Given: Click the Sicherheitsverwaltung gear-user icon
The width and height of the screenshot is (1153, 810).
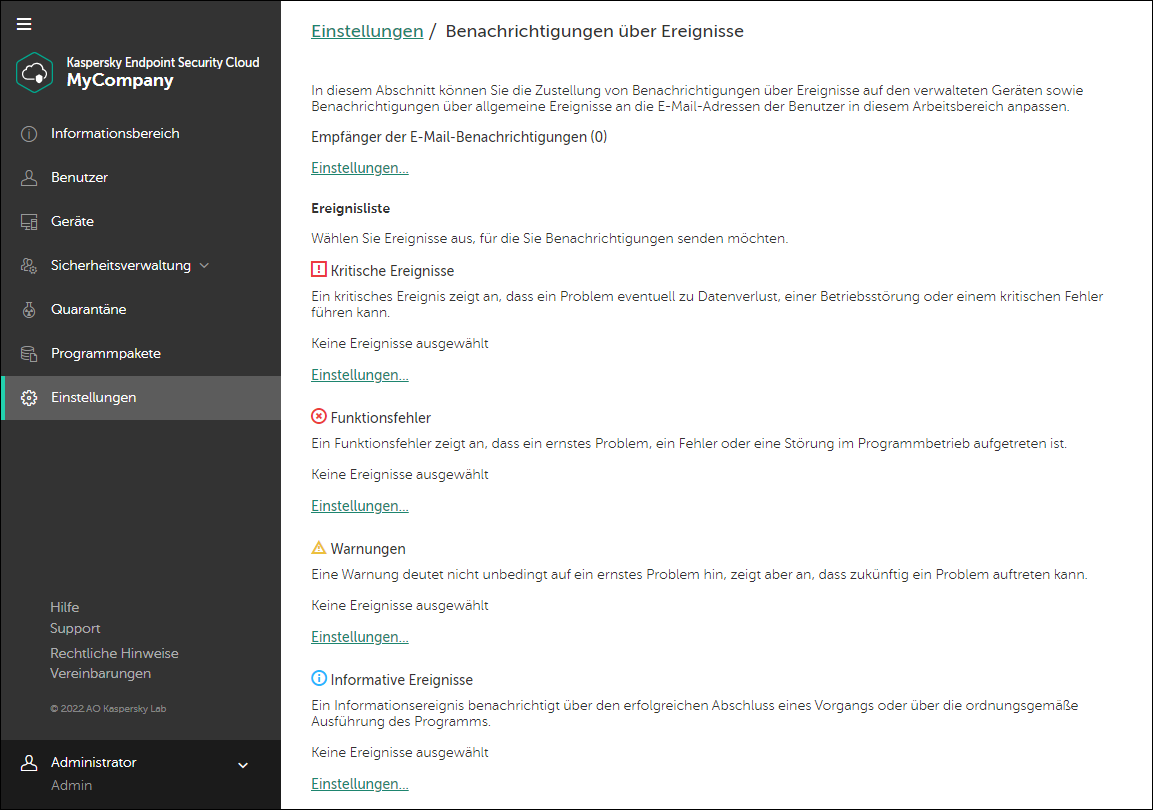Looking at the screenshot, I should (x=29, y=266).
